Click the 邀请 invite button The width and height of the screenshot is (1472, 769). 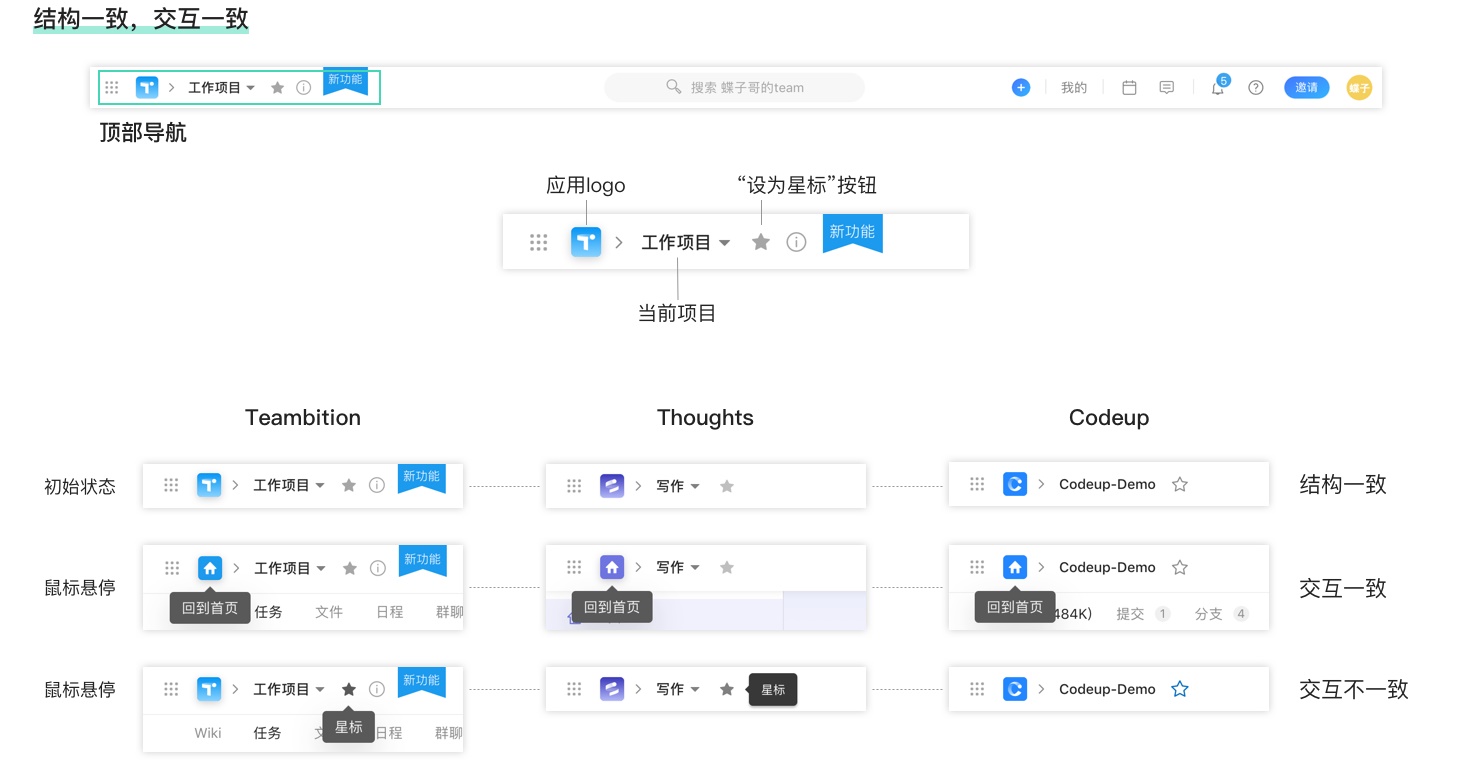coord(1306,88)
